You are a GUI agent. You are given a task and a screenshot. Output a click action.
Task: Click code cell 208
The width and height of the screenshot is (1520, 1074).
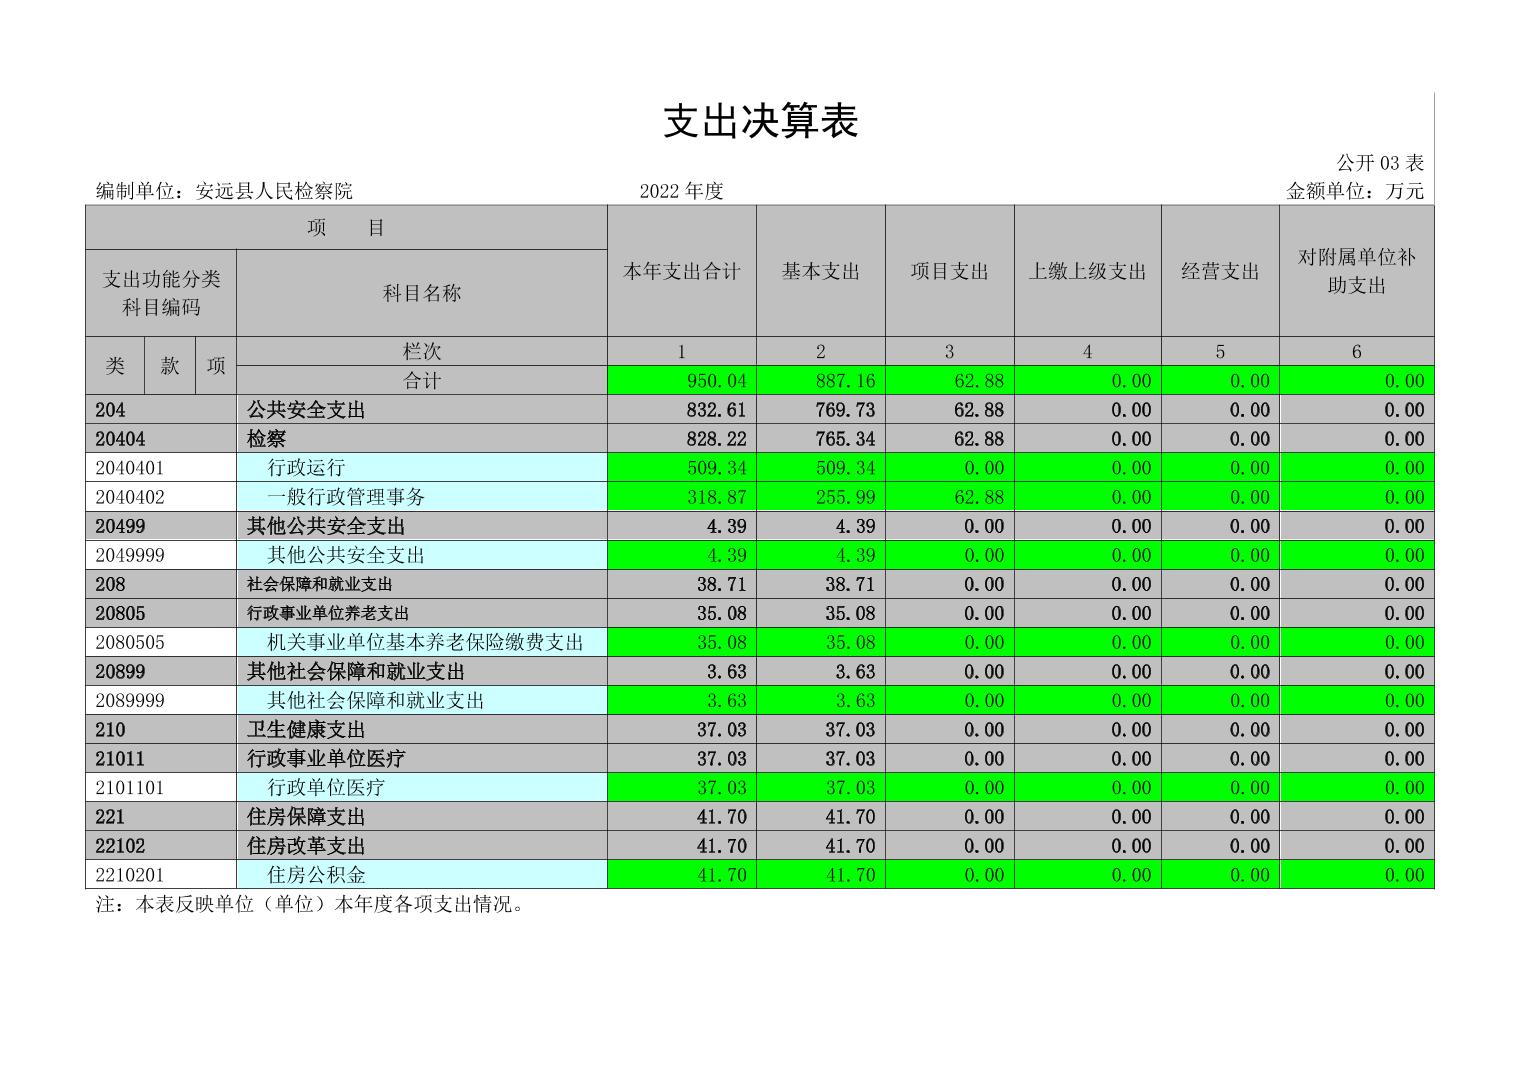(161, 584)
